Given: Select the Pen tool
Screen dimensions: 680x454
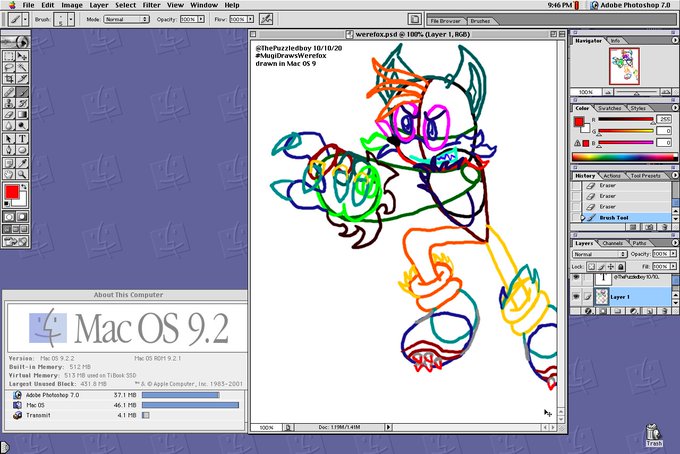Looking at the screenshot, I should coord(9,150).
